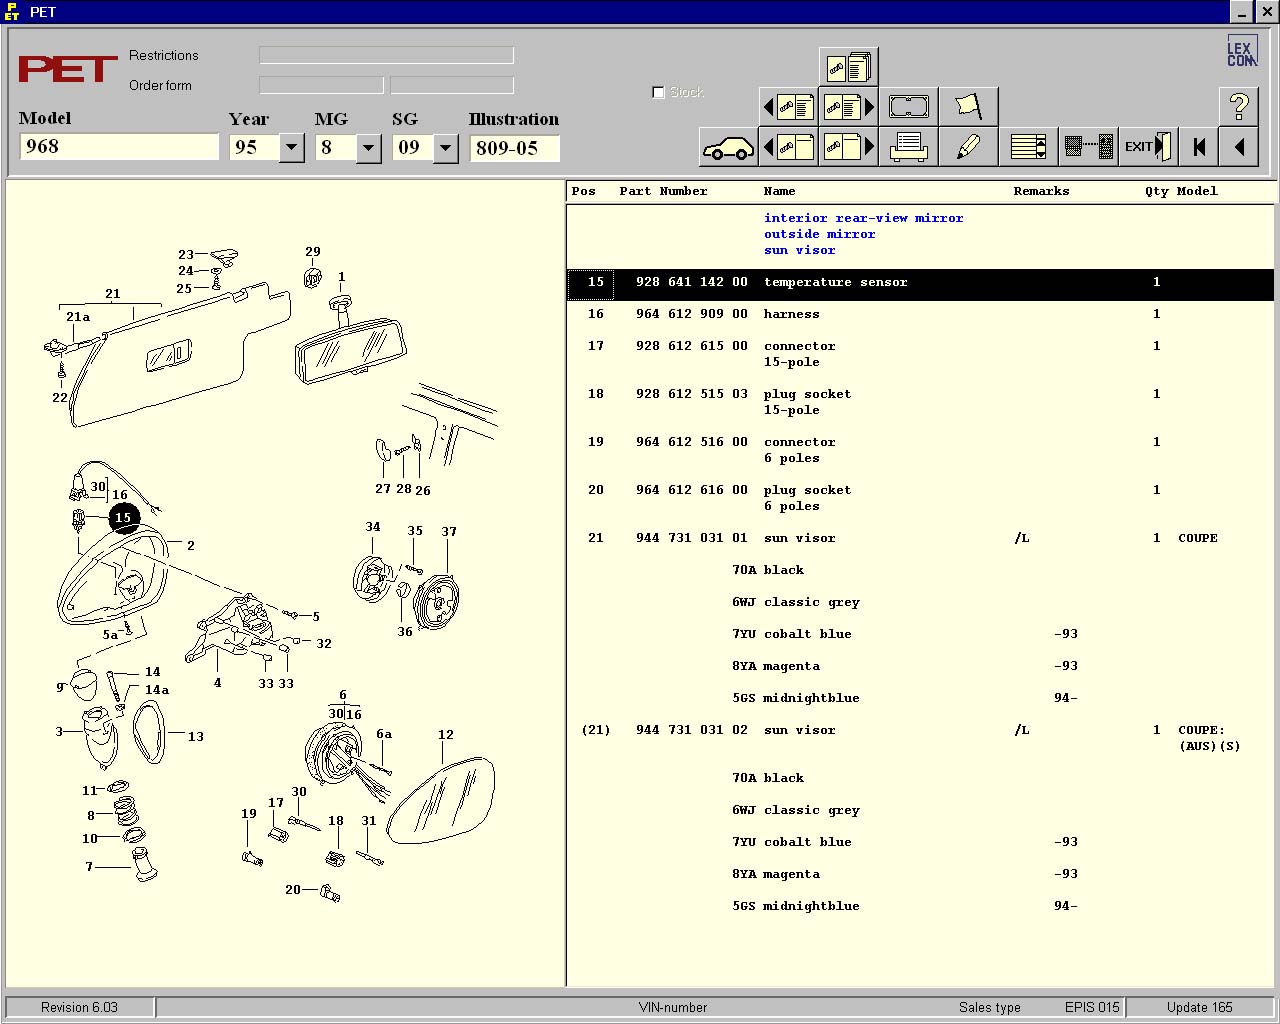Click the list with scroll arrows icon
The height and width of the screenshot is (1024, 1280).
click(1028, 148)
